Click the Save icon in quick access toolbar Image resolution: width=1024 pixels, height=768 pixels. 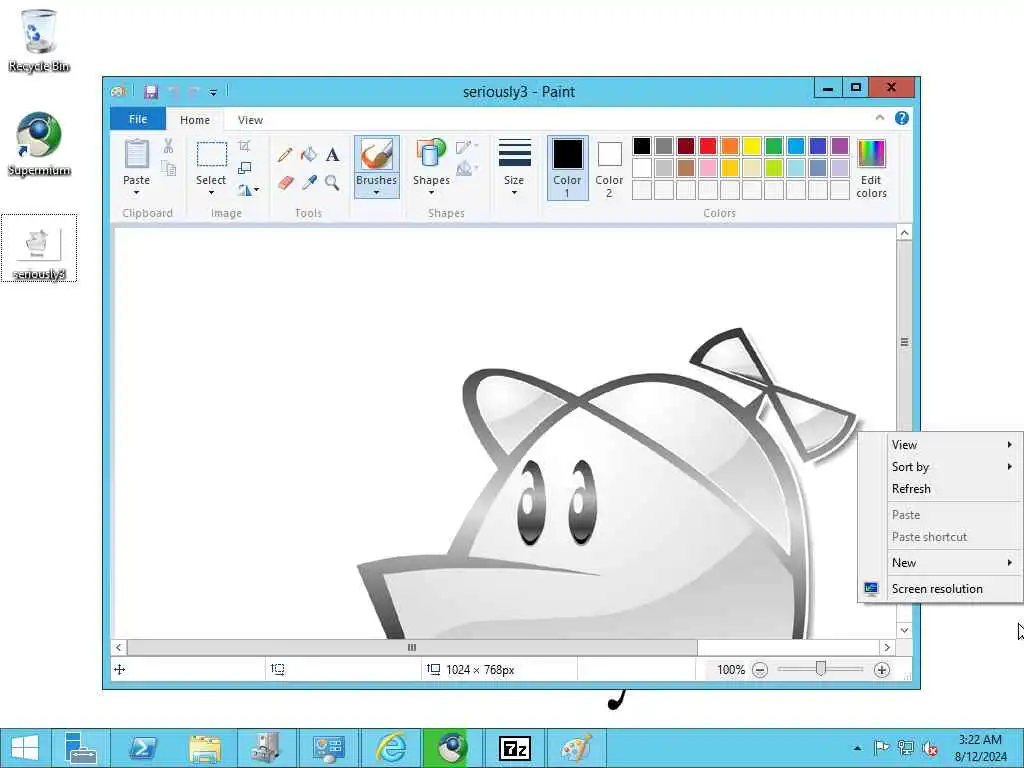pyautogui.click(x=151, y=91)
